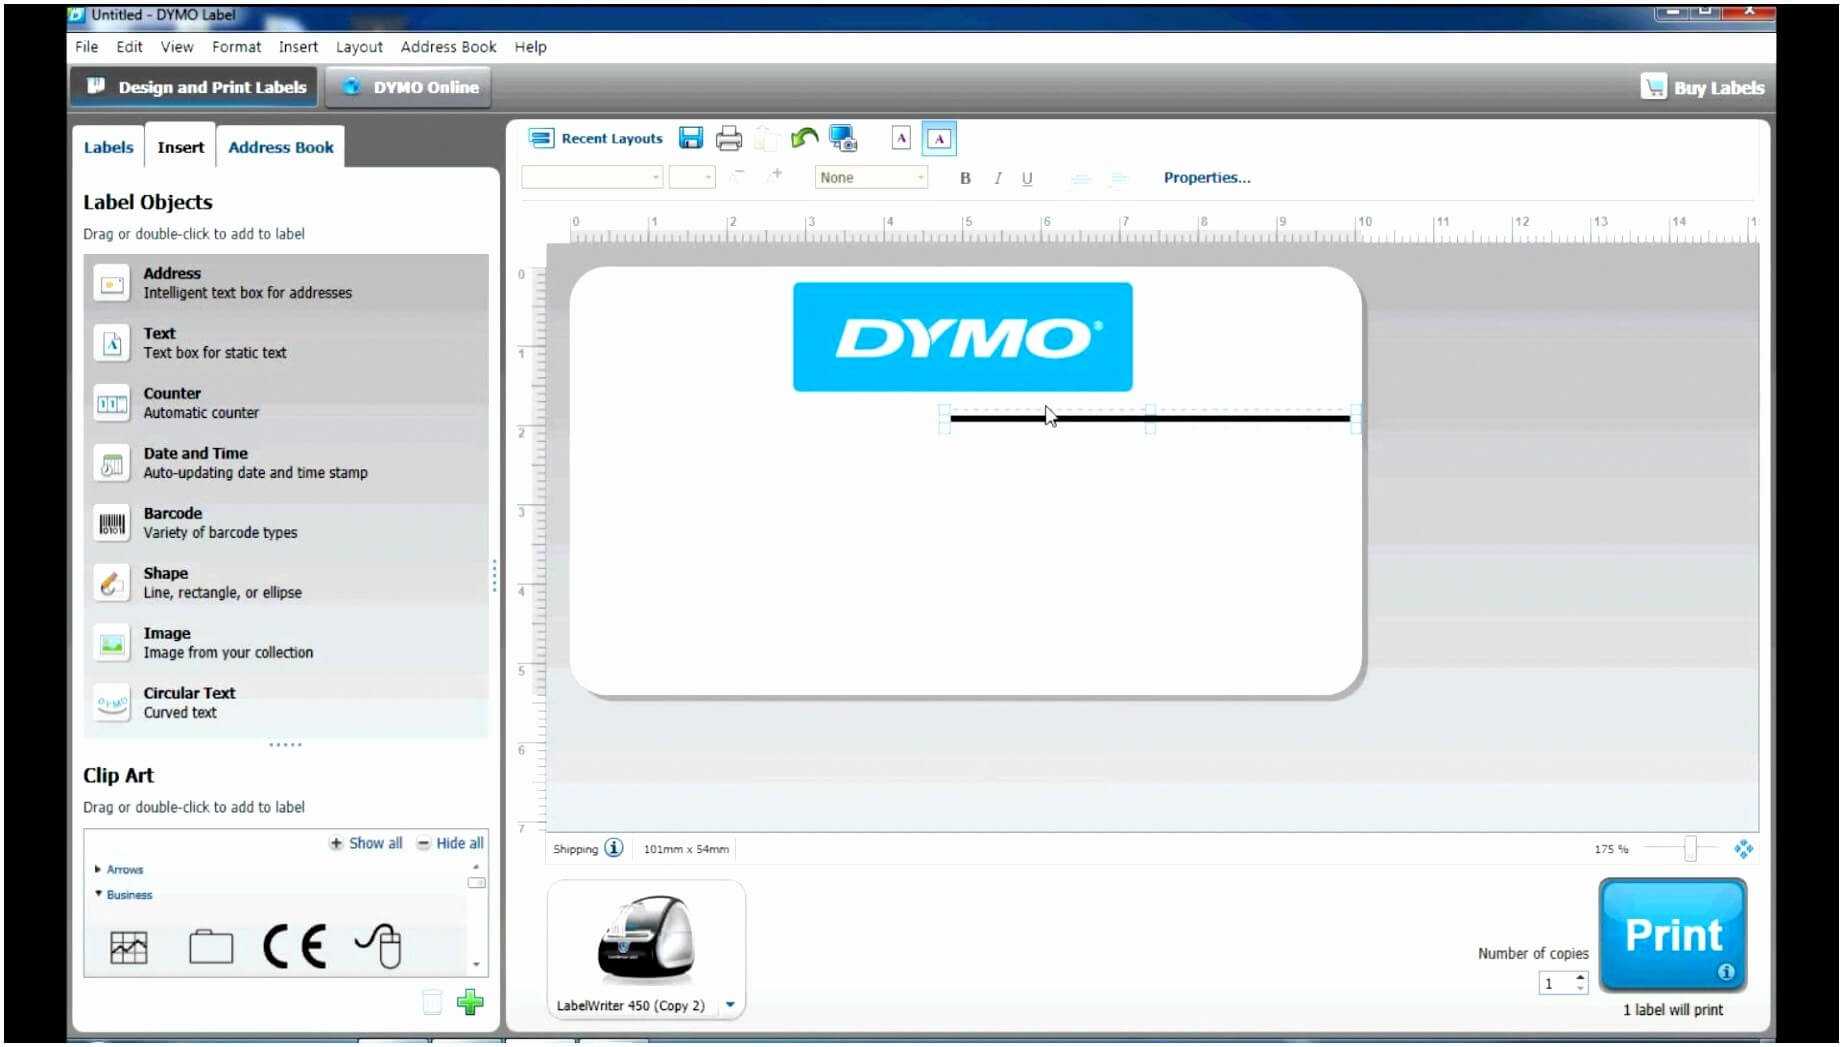Increase number of copies stepper up
Image resolution: width=1843 pixels, height=1047 pixels.
pos(1581,978)
